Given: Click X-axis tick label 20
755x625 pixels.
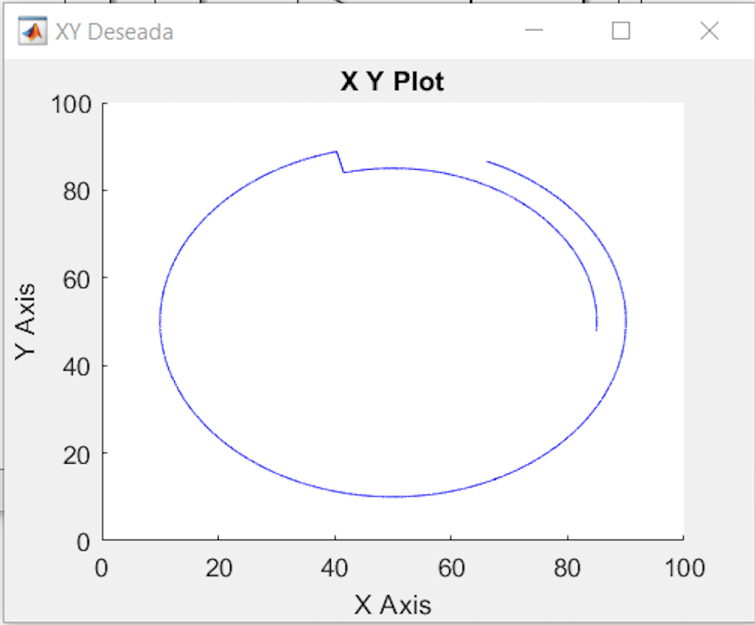Looking at the screenshot, I should (x=219, y=568).
